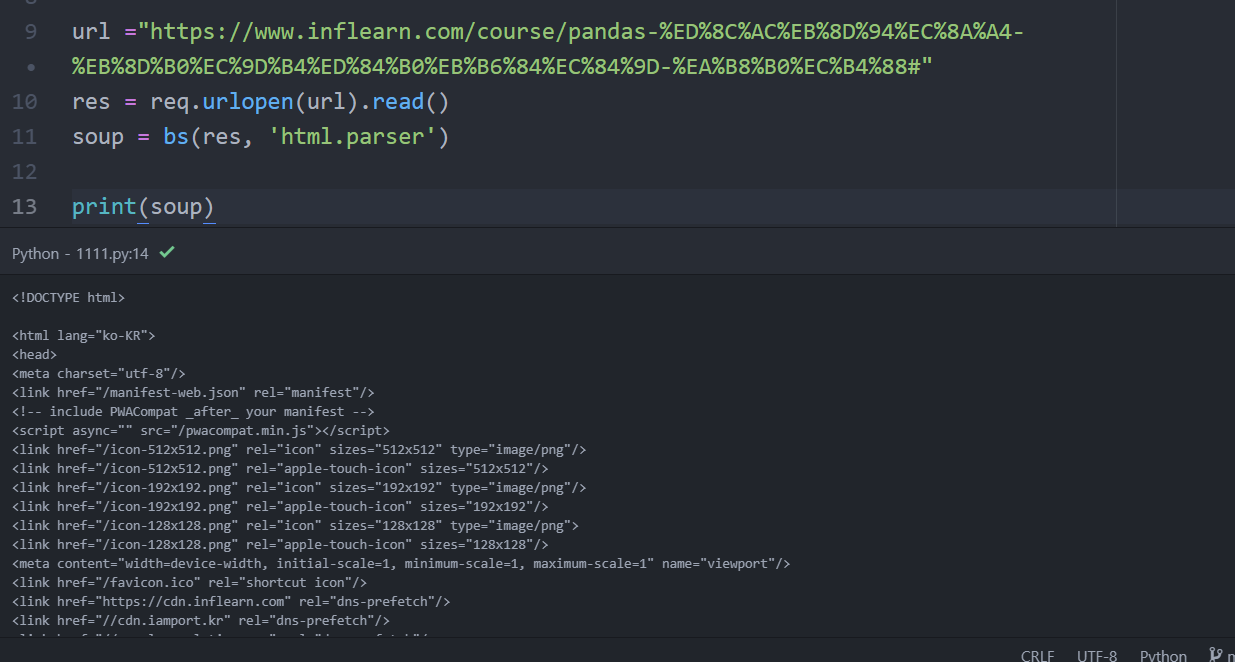Click the cdn.inflearn.com dns-prefetch line

(231, 601)
